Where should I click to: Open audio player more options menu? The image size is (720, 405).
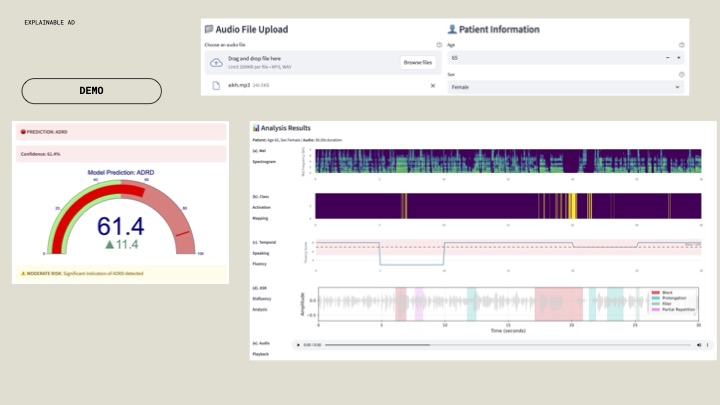coord(708,345)
